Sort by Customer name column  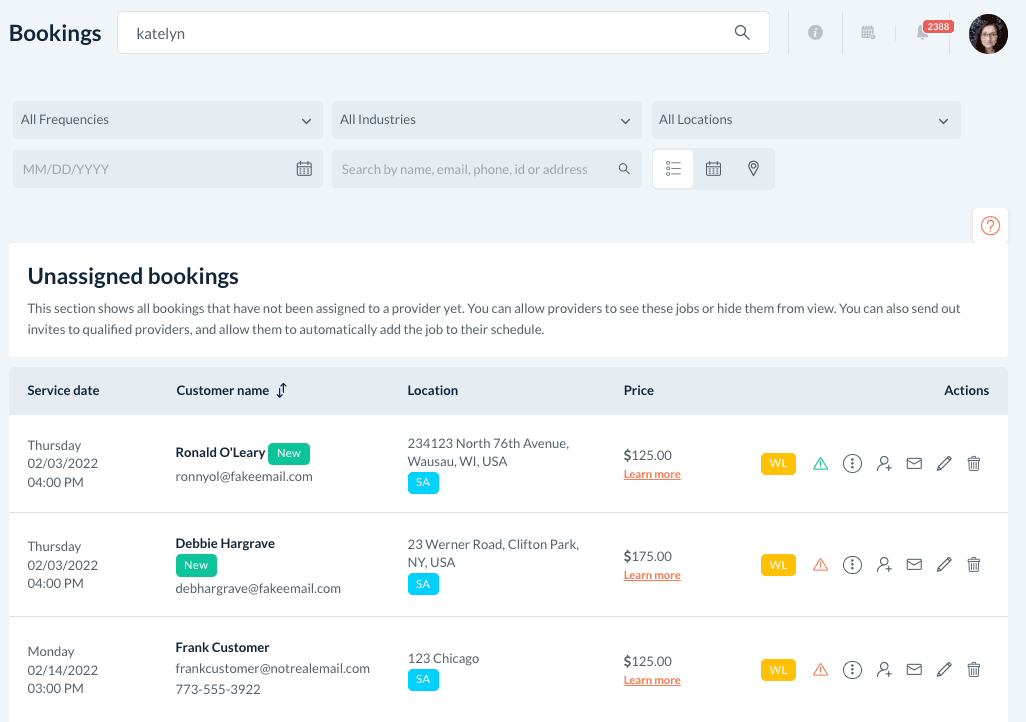(x=281, y=391)
